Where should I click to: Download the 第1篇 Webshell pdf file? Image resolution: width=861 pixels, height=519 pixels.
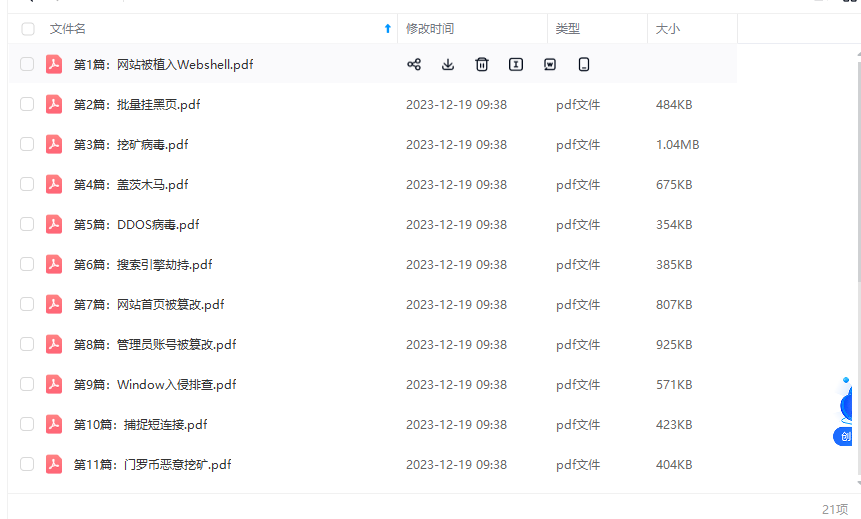click(x=448, y=64)
